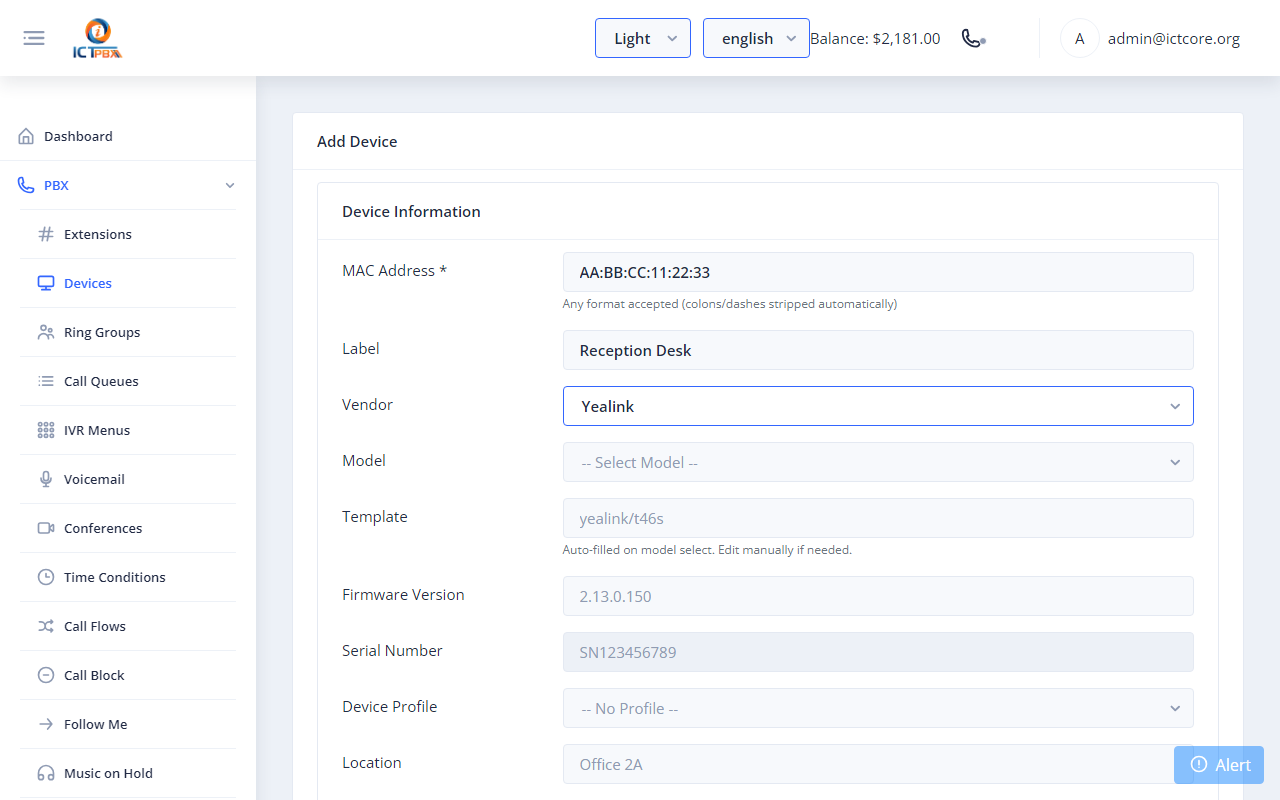Viewport: 1280px width, 800px height.
Task: Click the Call Queues list icon
Action: (46, 381)
